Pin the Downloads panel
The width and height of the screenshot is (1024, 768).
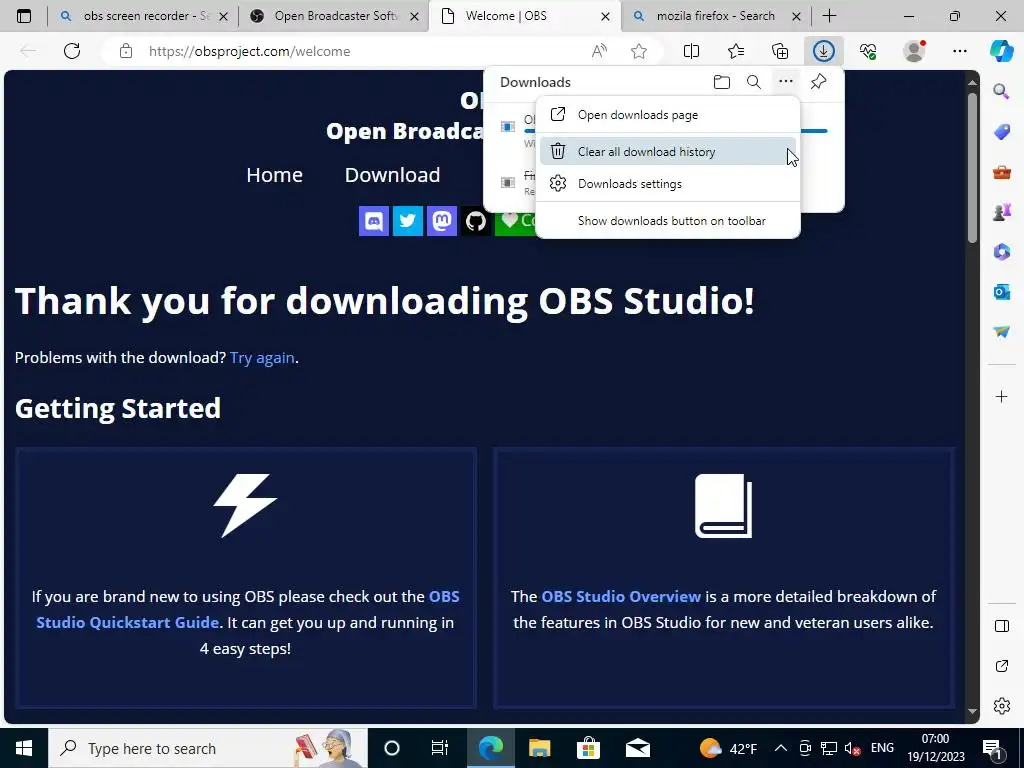tap(818, 82)
